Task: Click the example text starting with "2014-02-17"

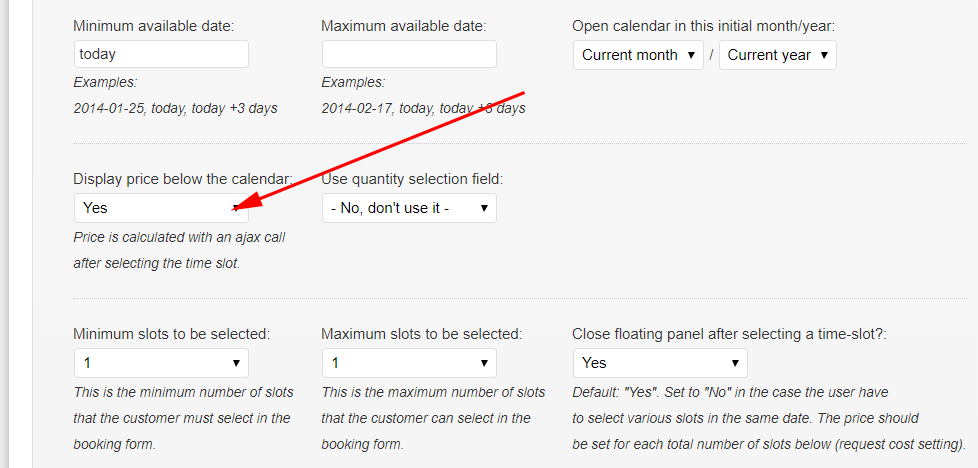Action: click(x=423, y=108)
